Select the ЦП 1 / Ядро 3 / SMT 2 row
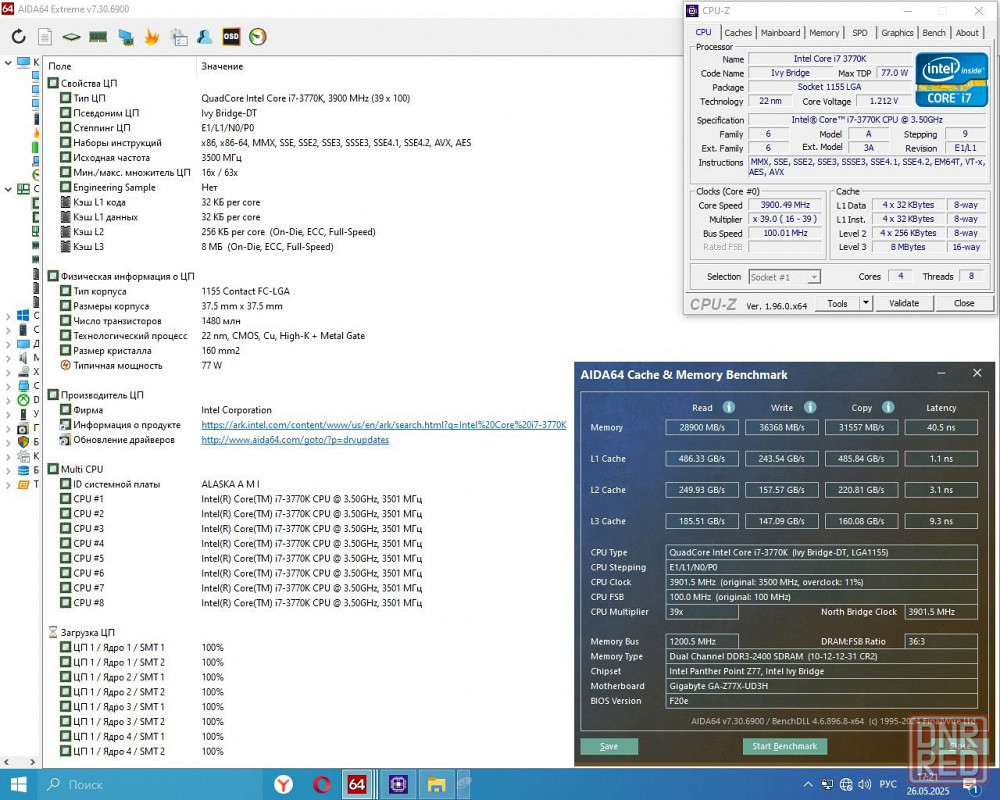 point(306,722)
